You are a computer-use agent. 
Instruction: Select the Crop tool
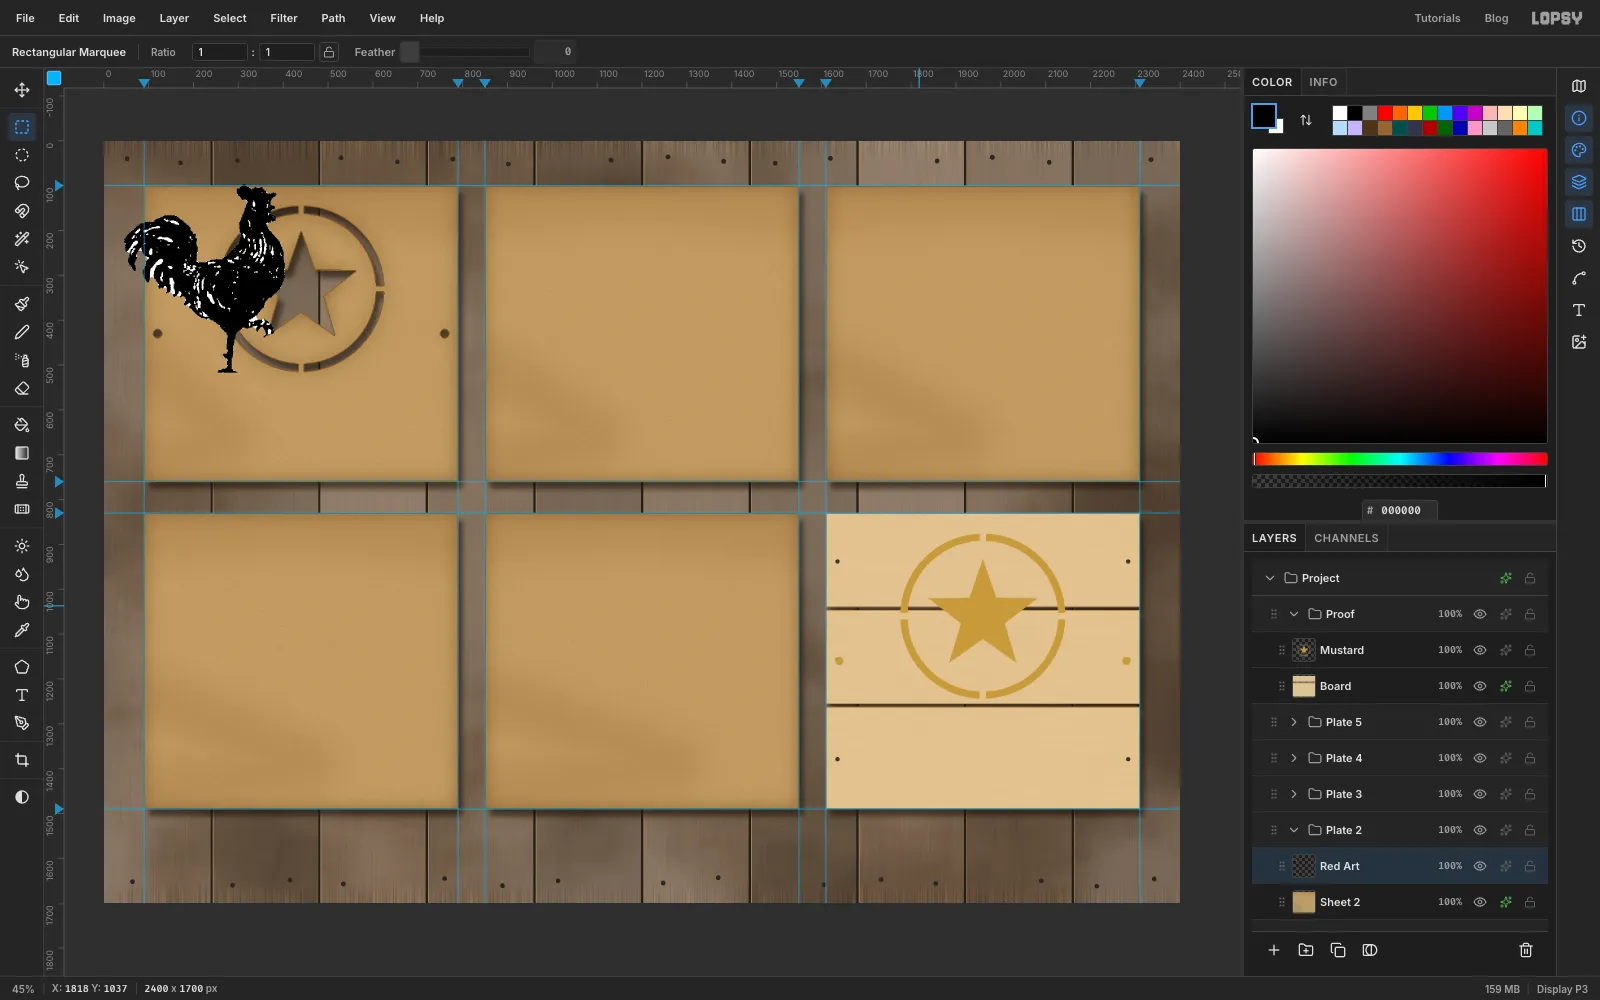click(22, 760)
